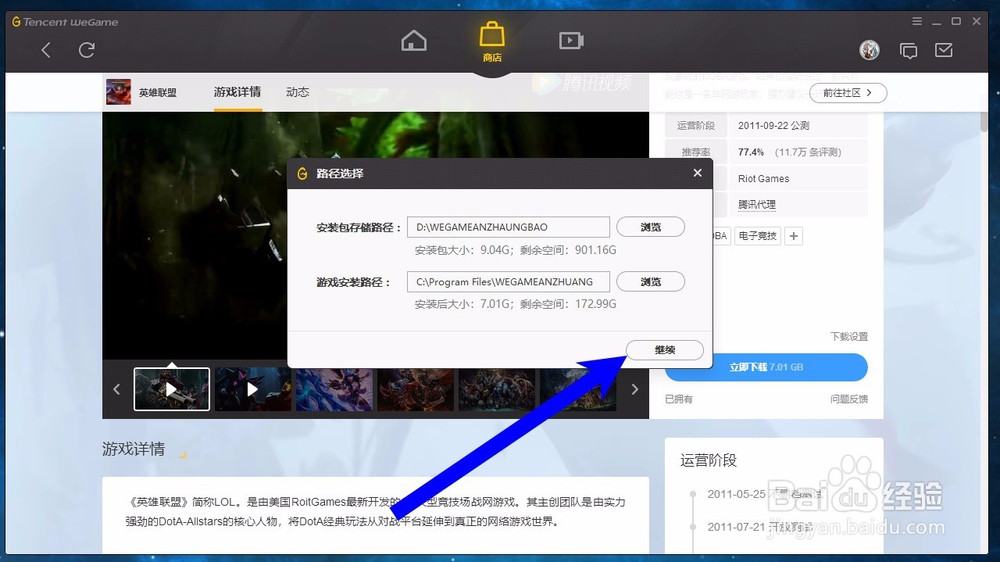Refresh the page with the reload icon
Viewport: 1000px width, 562px height.
[x=87, y=50]
